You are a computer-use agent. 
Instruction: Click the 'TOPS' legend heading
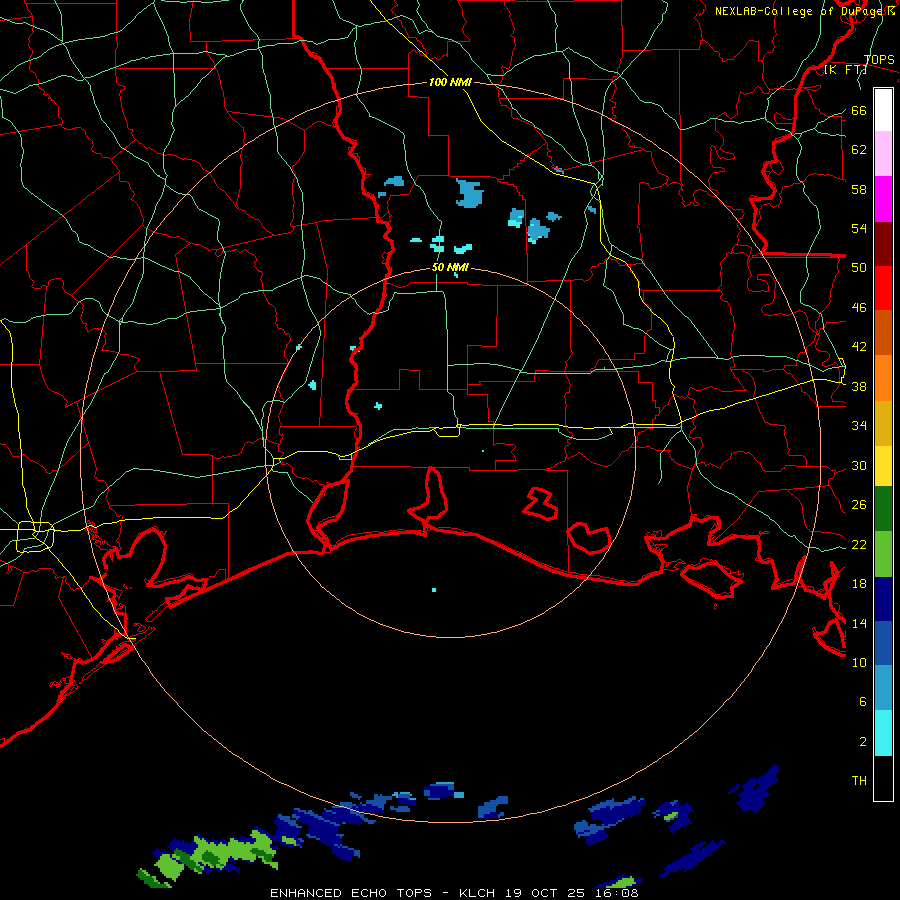879,60
